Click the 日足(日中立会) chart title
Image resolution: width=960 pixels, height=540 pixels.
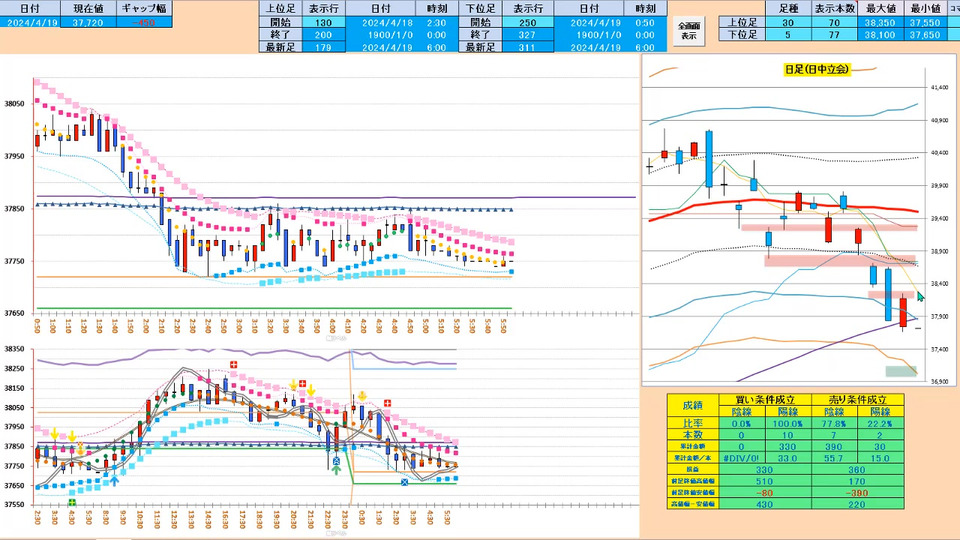pos(817,70)
